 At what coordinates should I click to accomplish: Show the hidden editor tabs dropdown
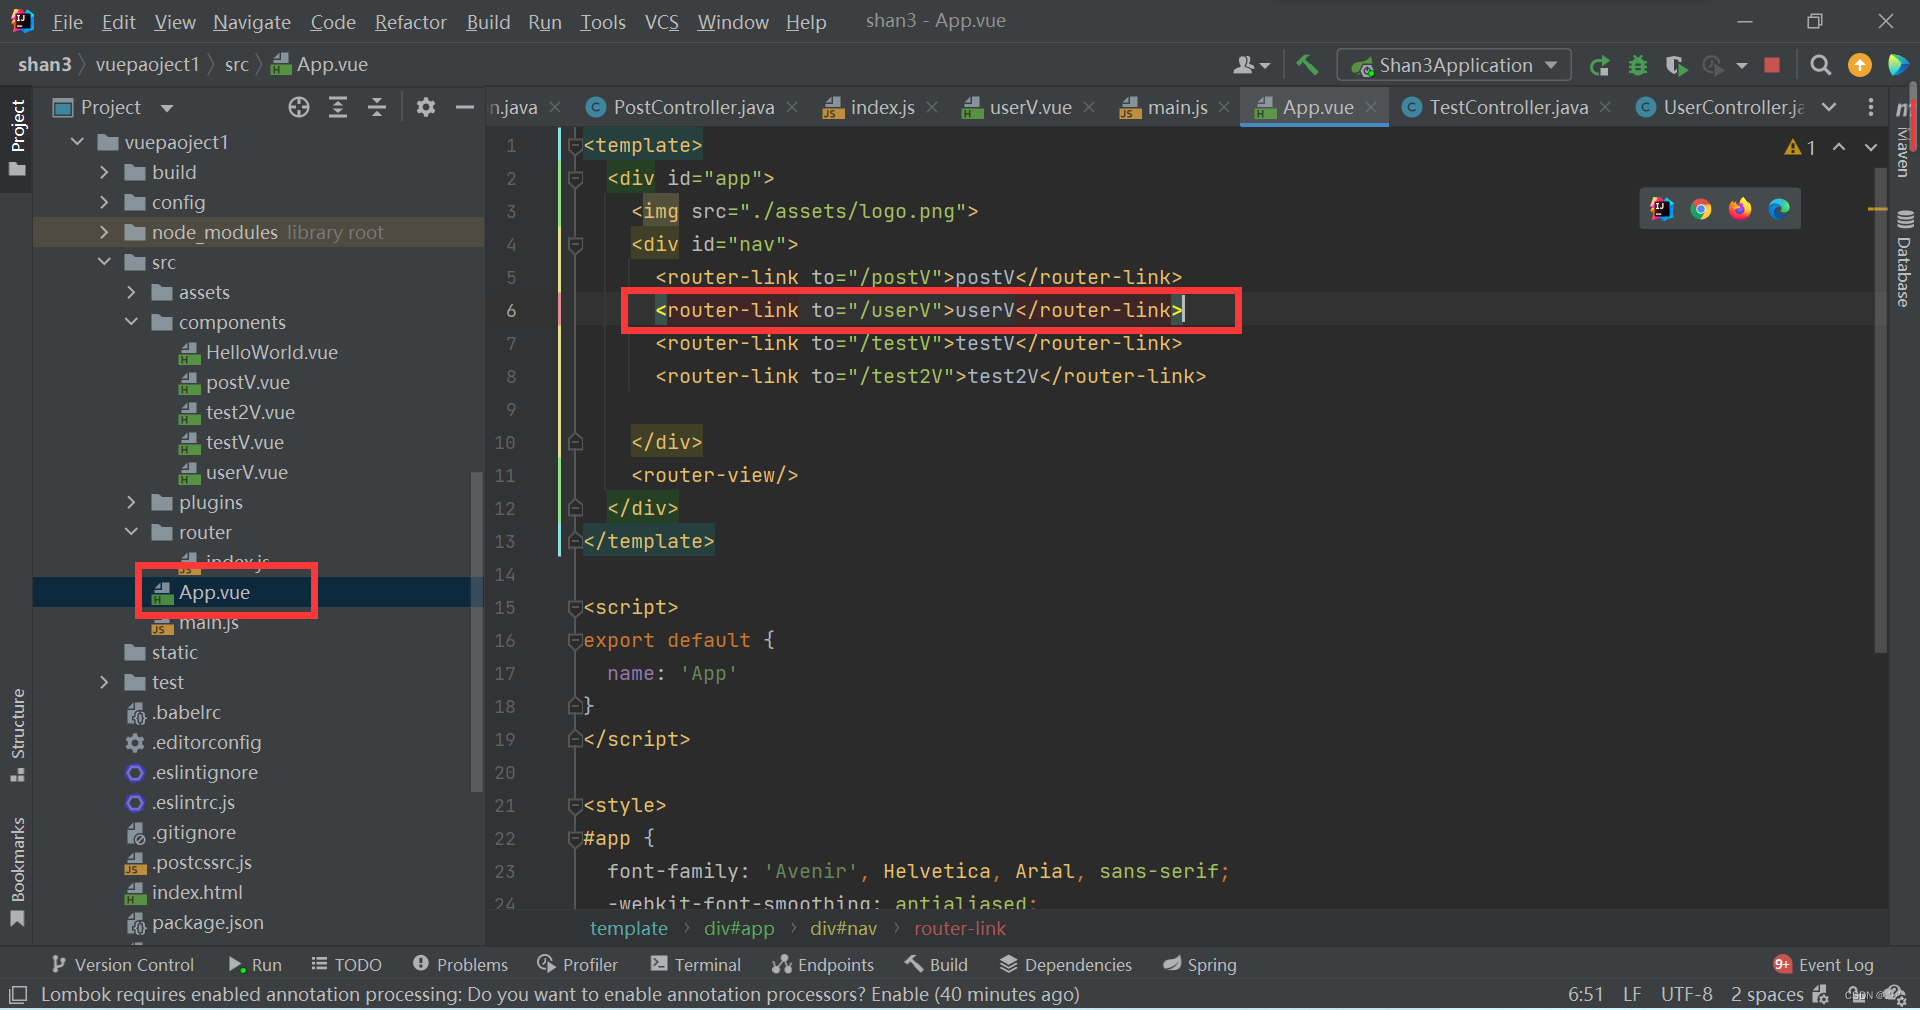click(1829, 107)
